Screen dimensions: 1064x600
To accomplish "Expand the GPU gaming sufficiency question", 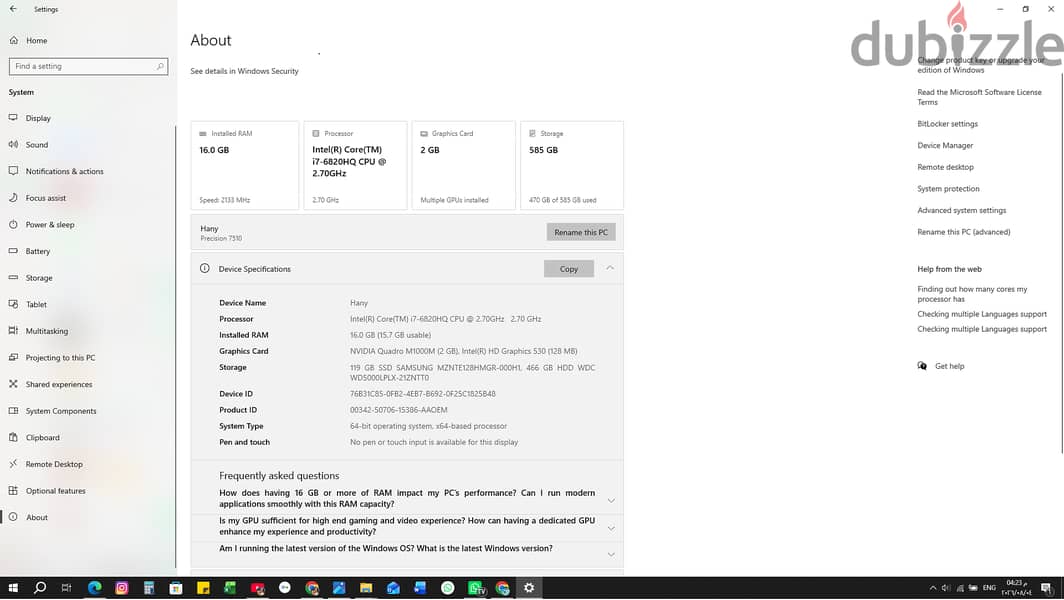I will coord(611,528).
